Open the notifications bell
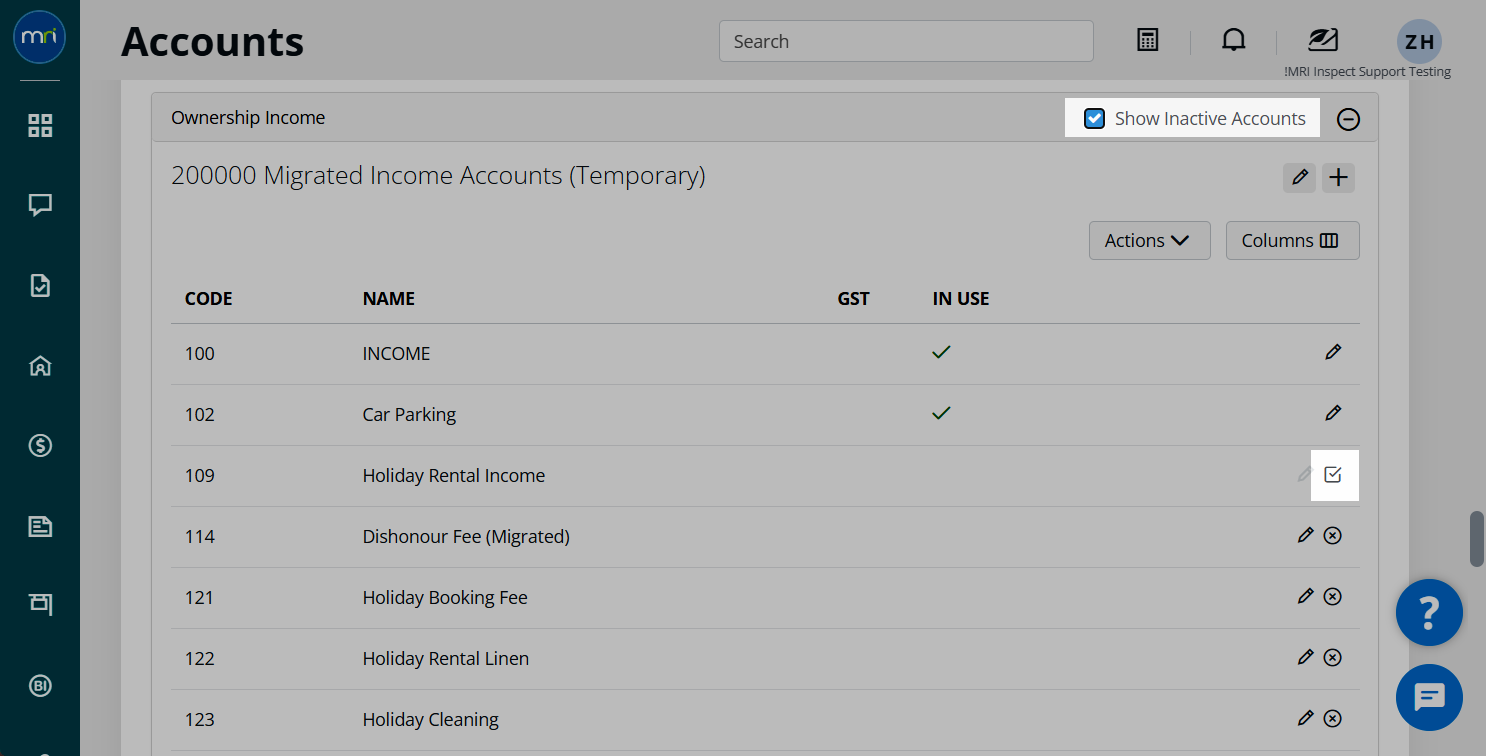The height and width of the screenshot is (756, 1486). click(x=1234, y=41)
